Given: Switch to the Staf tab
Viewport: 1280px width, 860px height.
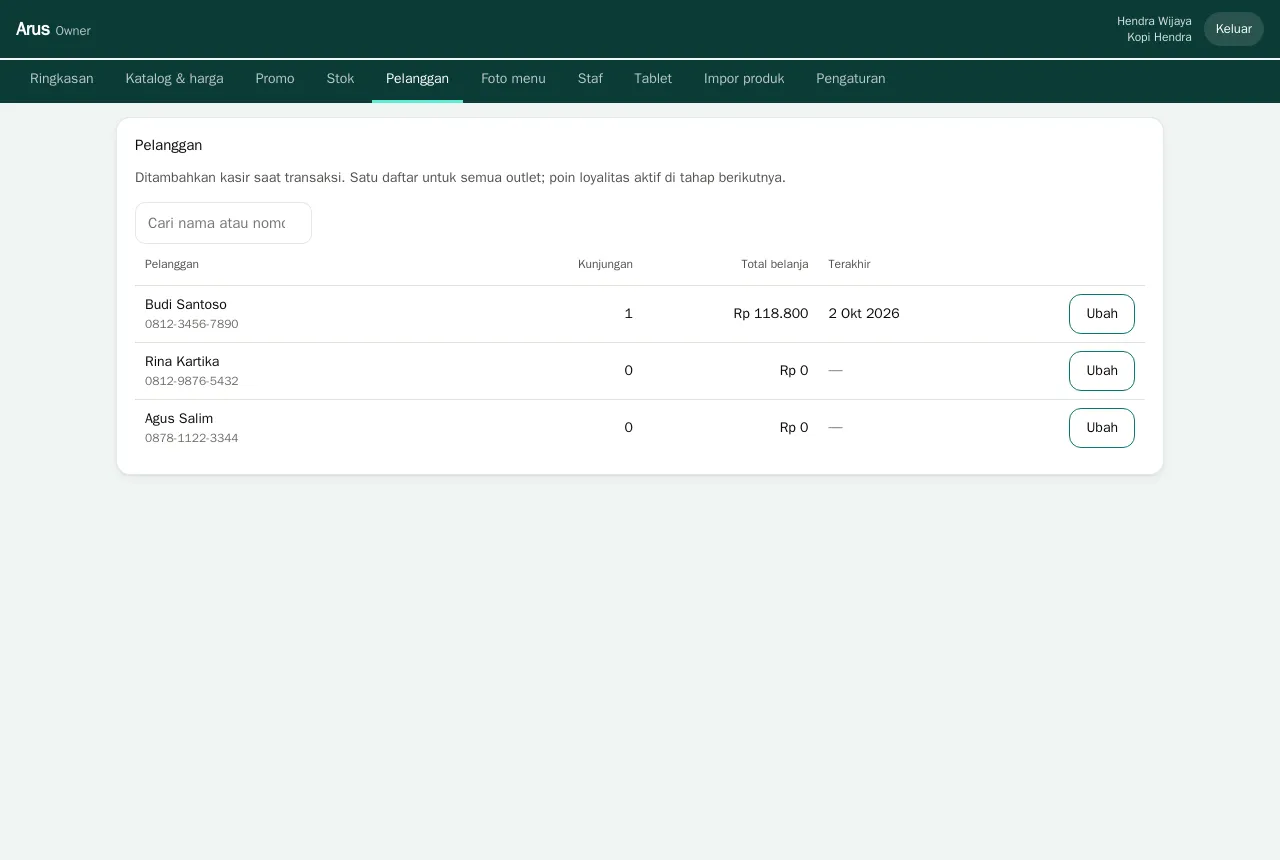Looking at the screenshot, I should 590,79.
